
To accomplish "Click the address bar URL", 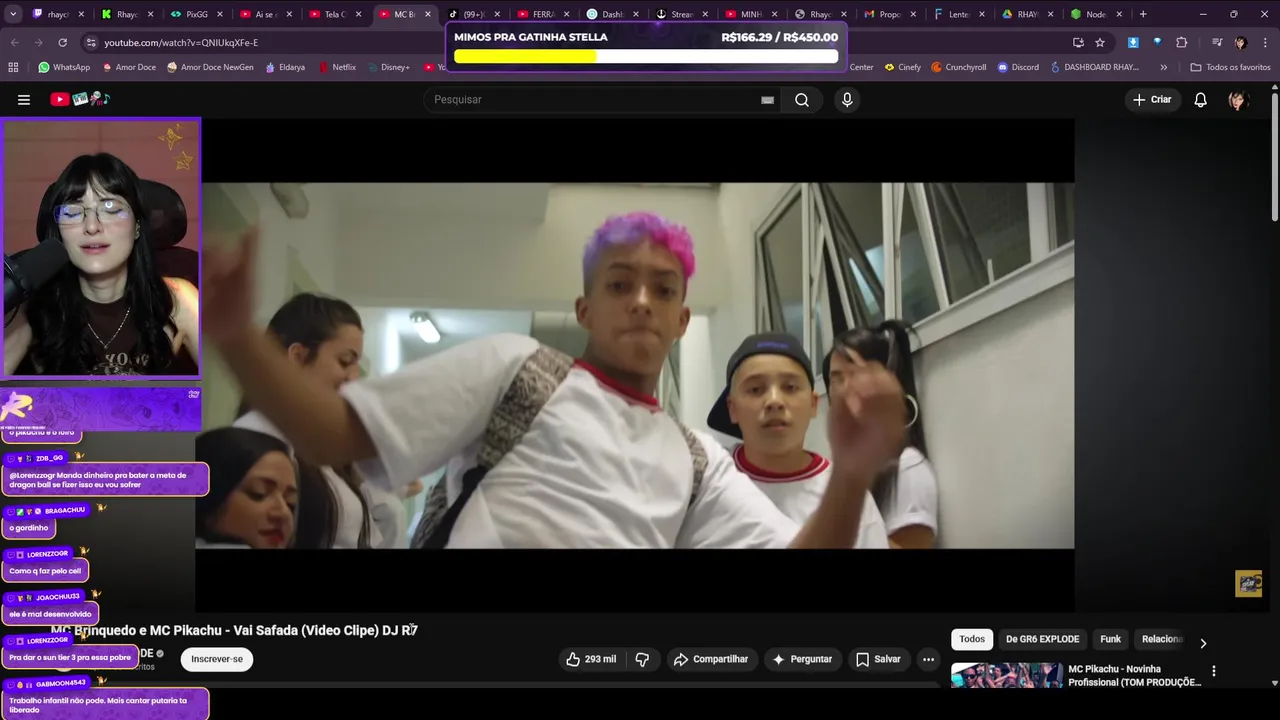I will point(181,42).
